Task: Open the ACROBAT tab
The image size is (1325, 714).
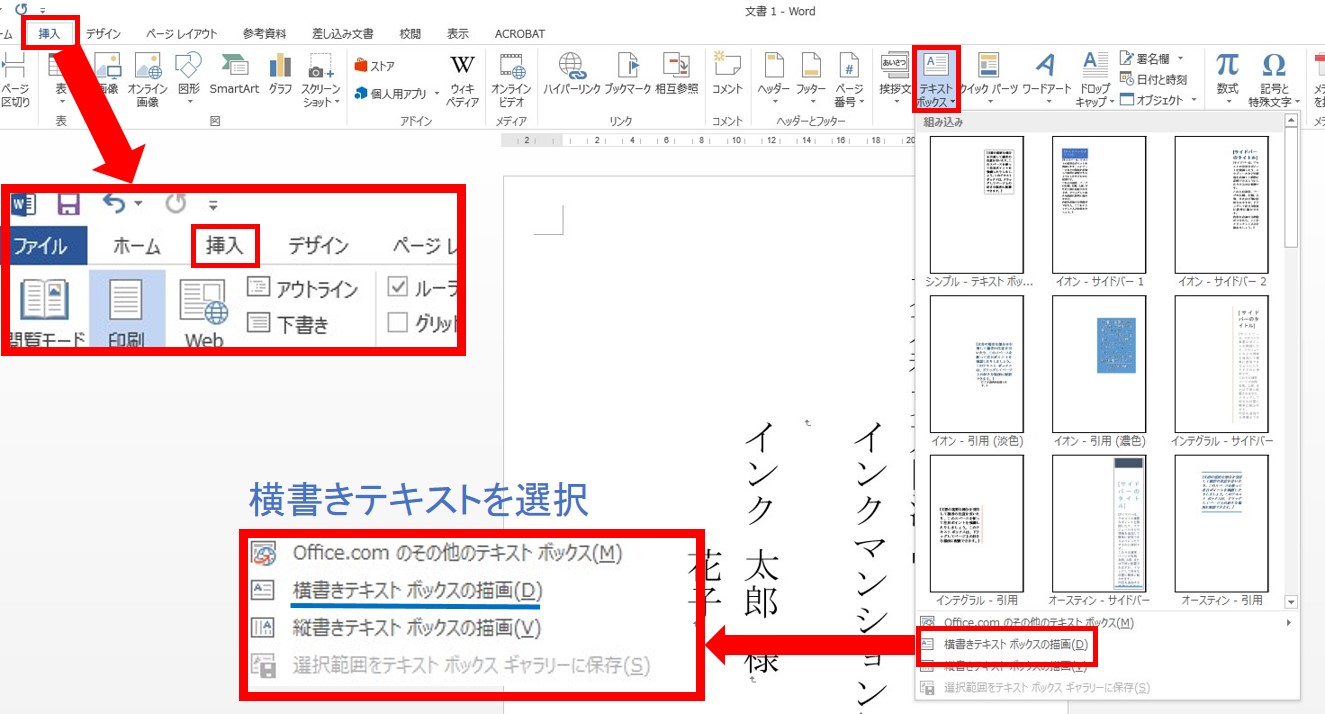Action: 520,33
